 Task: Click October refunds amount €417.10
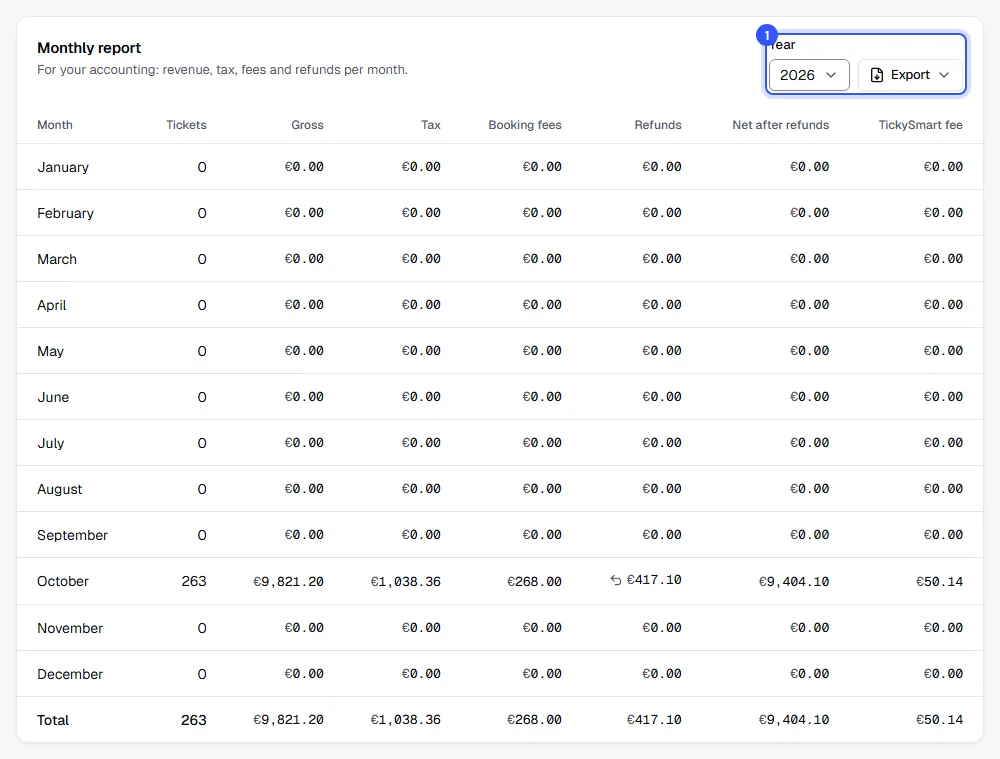[x=654, y=580]
